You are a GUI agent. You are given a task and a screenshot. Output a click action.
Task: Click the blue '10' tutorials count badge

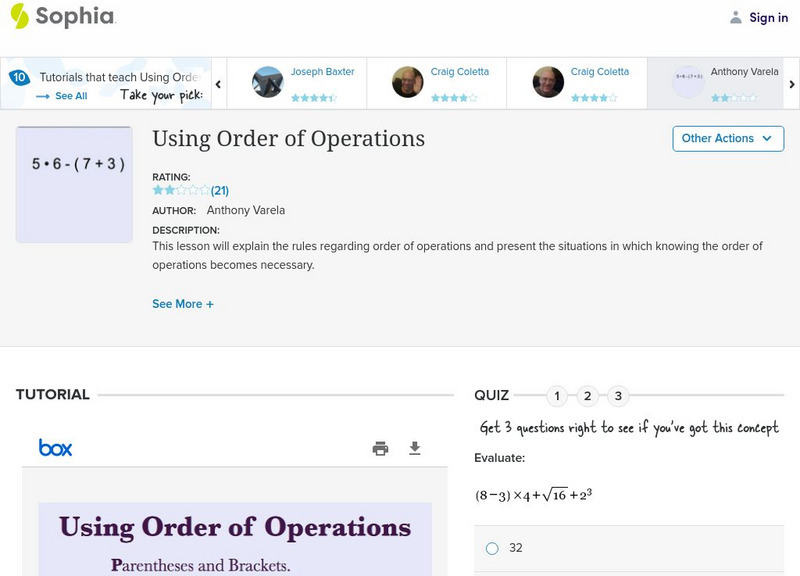click(17, 75)
